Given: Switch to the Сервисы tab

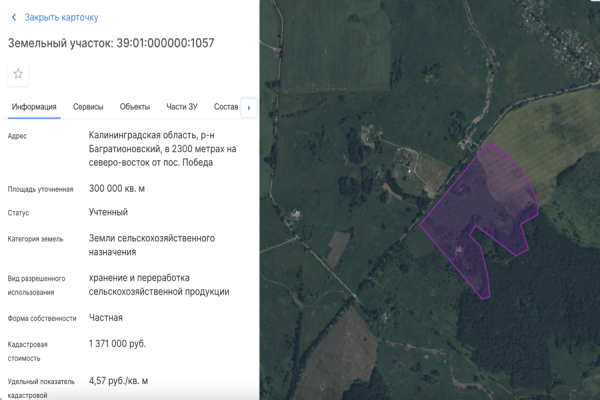Looking at the screenshot, I should pos(88,107).
